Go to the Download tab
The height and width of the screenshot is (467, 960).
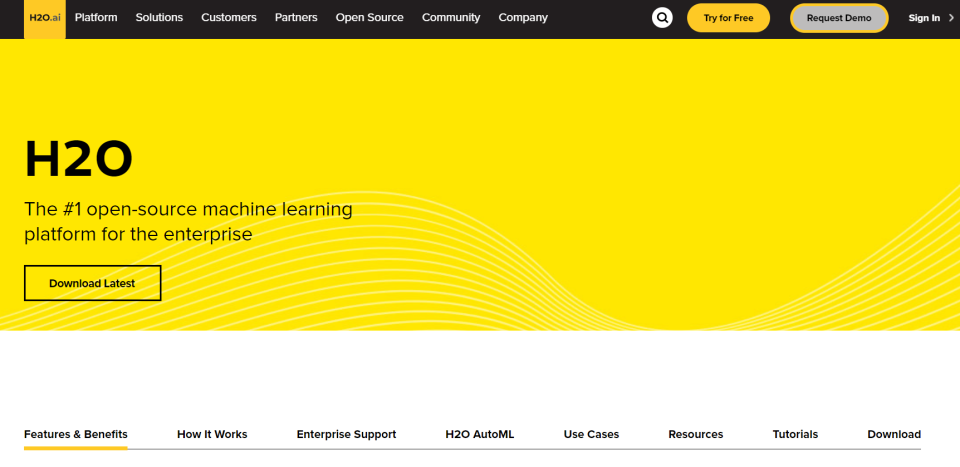[x=894, y=435]
